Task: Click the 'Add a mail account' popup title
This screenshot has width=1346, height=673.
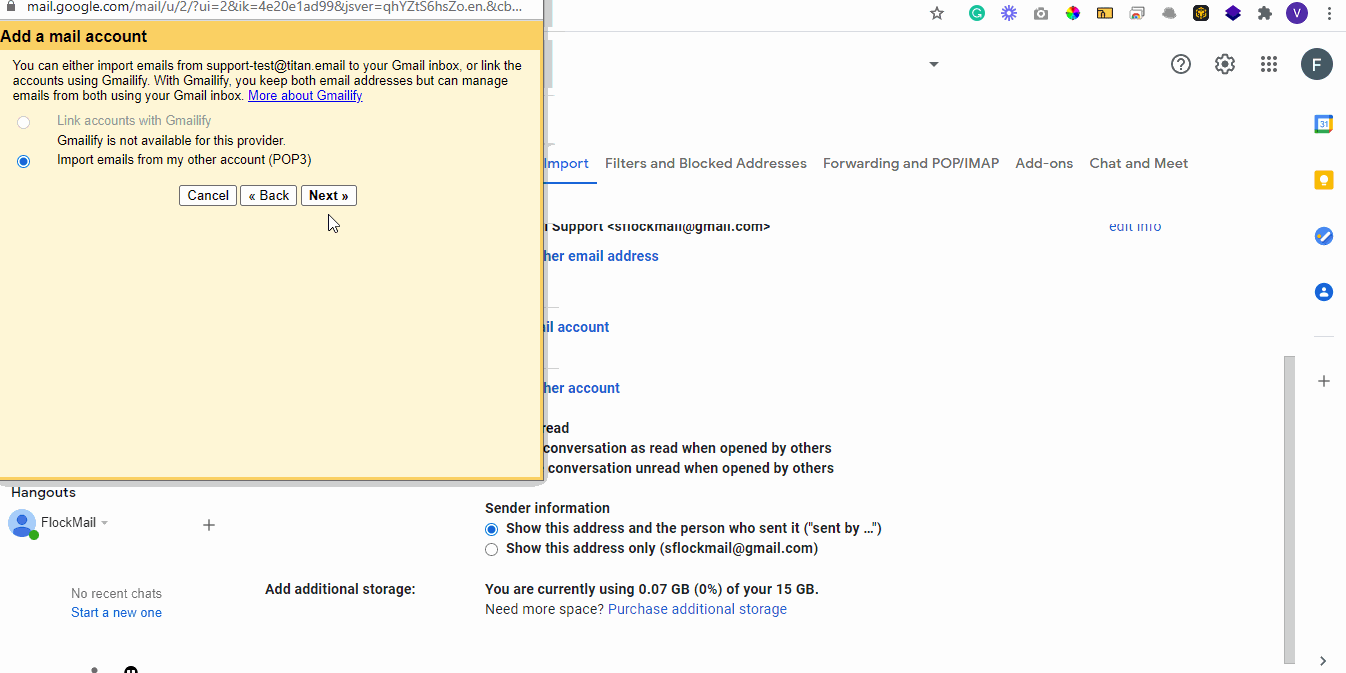Action: coord(74,36)
